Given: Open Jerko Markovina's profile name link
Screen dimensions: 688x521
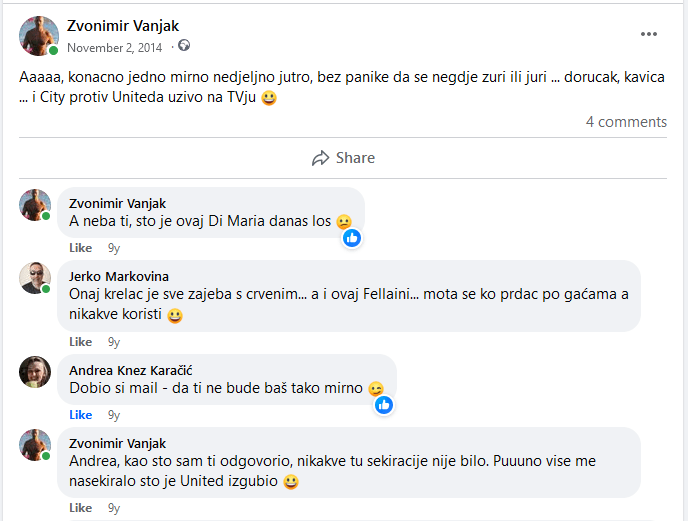Looking at the screenshot, I should [x=119, y=276].
